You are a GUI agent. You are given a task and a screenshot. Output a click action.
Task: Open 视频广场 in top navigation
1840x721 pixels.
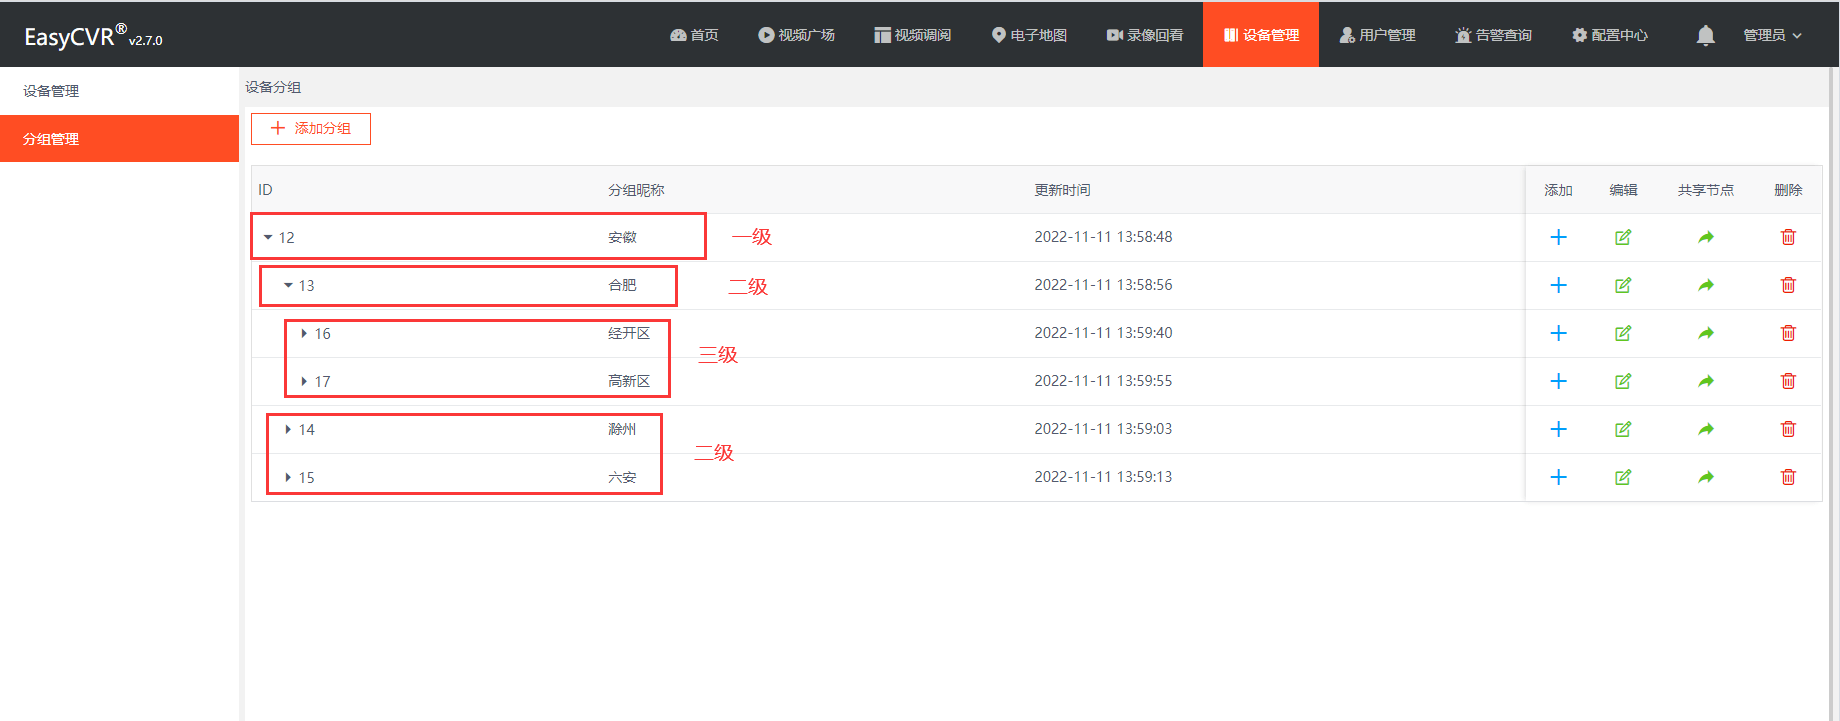click(x=796, y=35)
